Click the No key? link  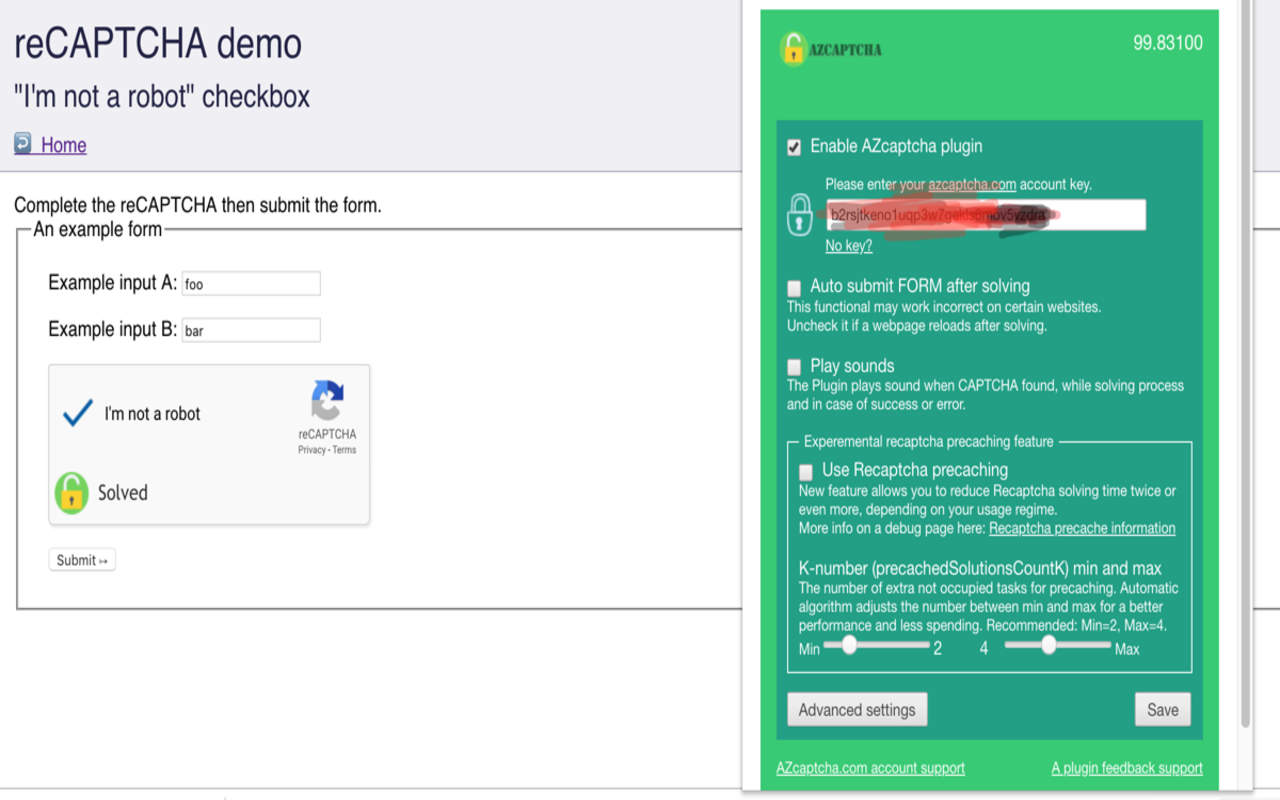(849, 246)
